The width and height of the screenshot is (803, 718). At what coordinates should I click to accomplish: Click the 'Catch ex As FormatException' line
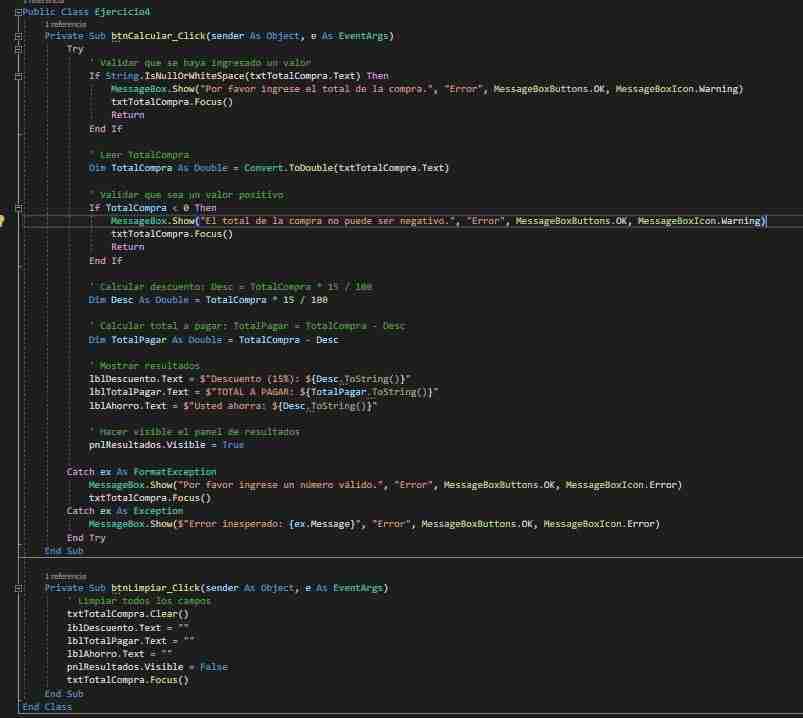[141, 471]
